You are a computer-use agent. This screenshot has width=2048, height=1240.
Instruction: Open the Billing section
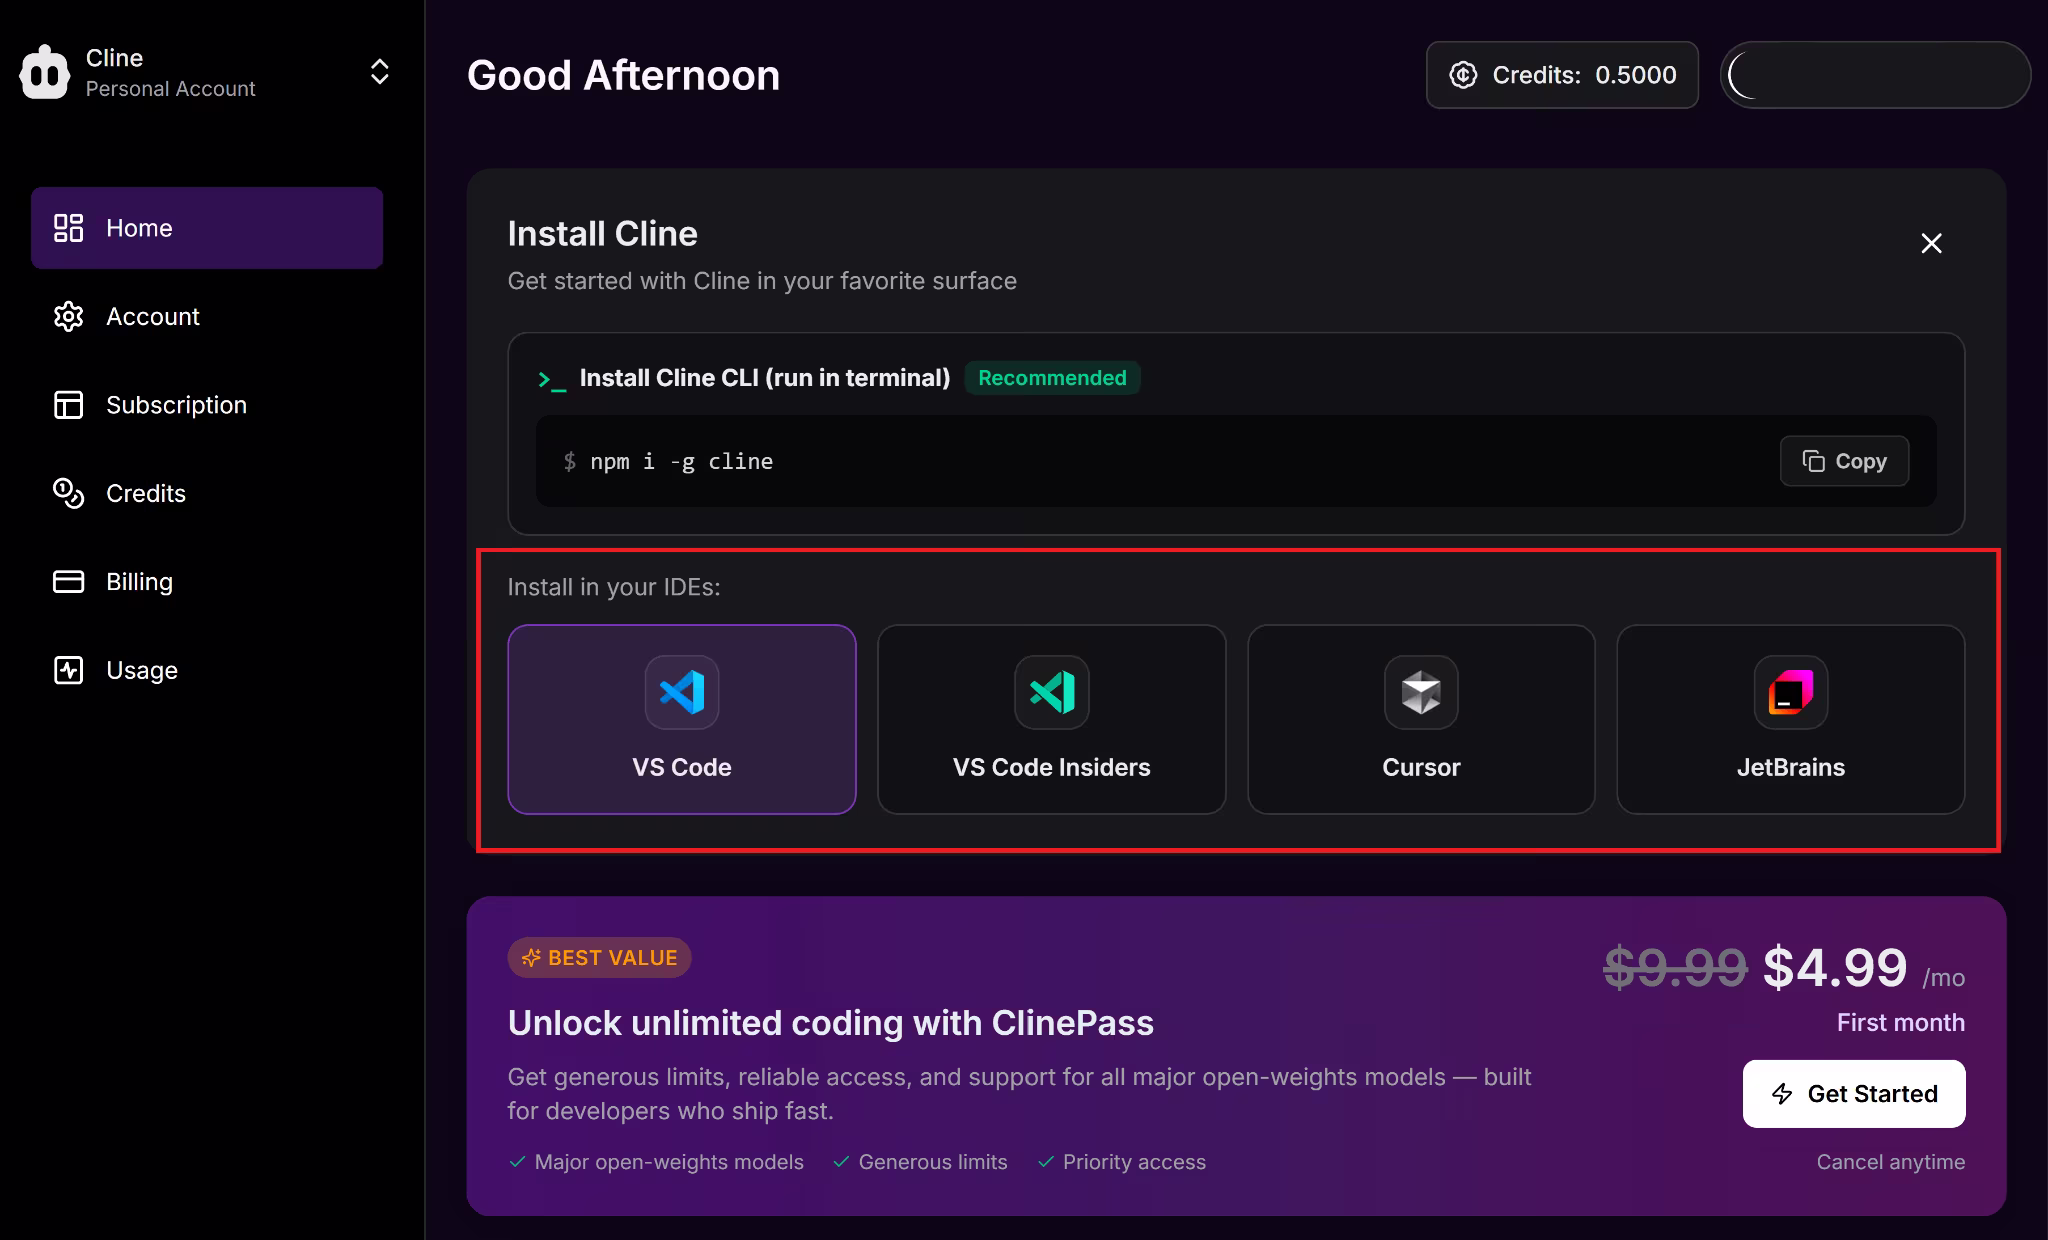tap(207, 582)
